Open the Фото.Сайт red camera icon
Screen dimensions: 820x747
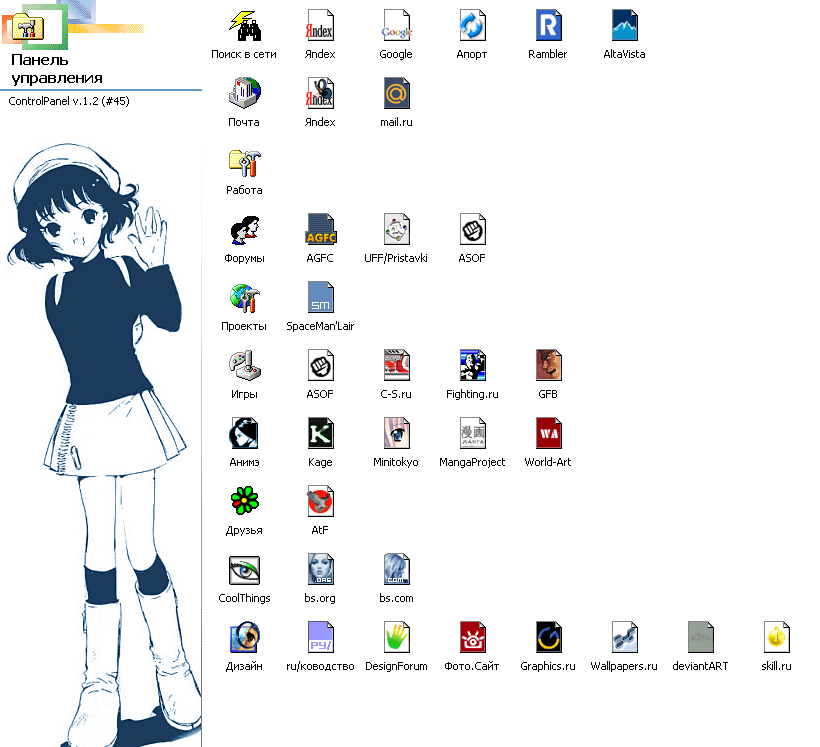(472, 638)
